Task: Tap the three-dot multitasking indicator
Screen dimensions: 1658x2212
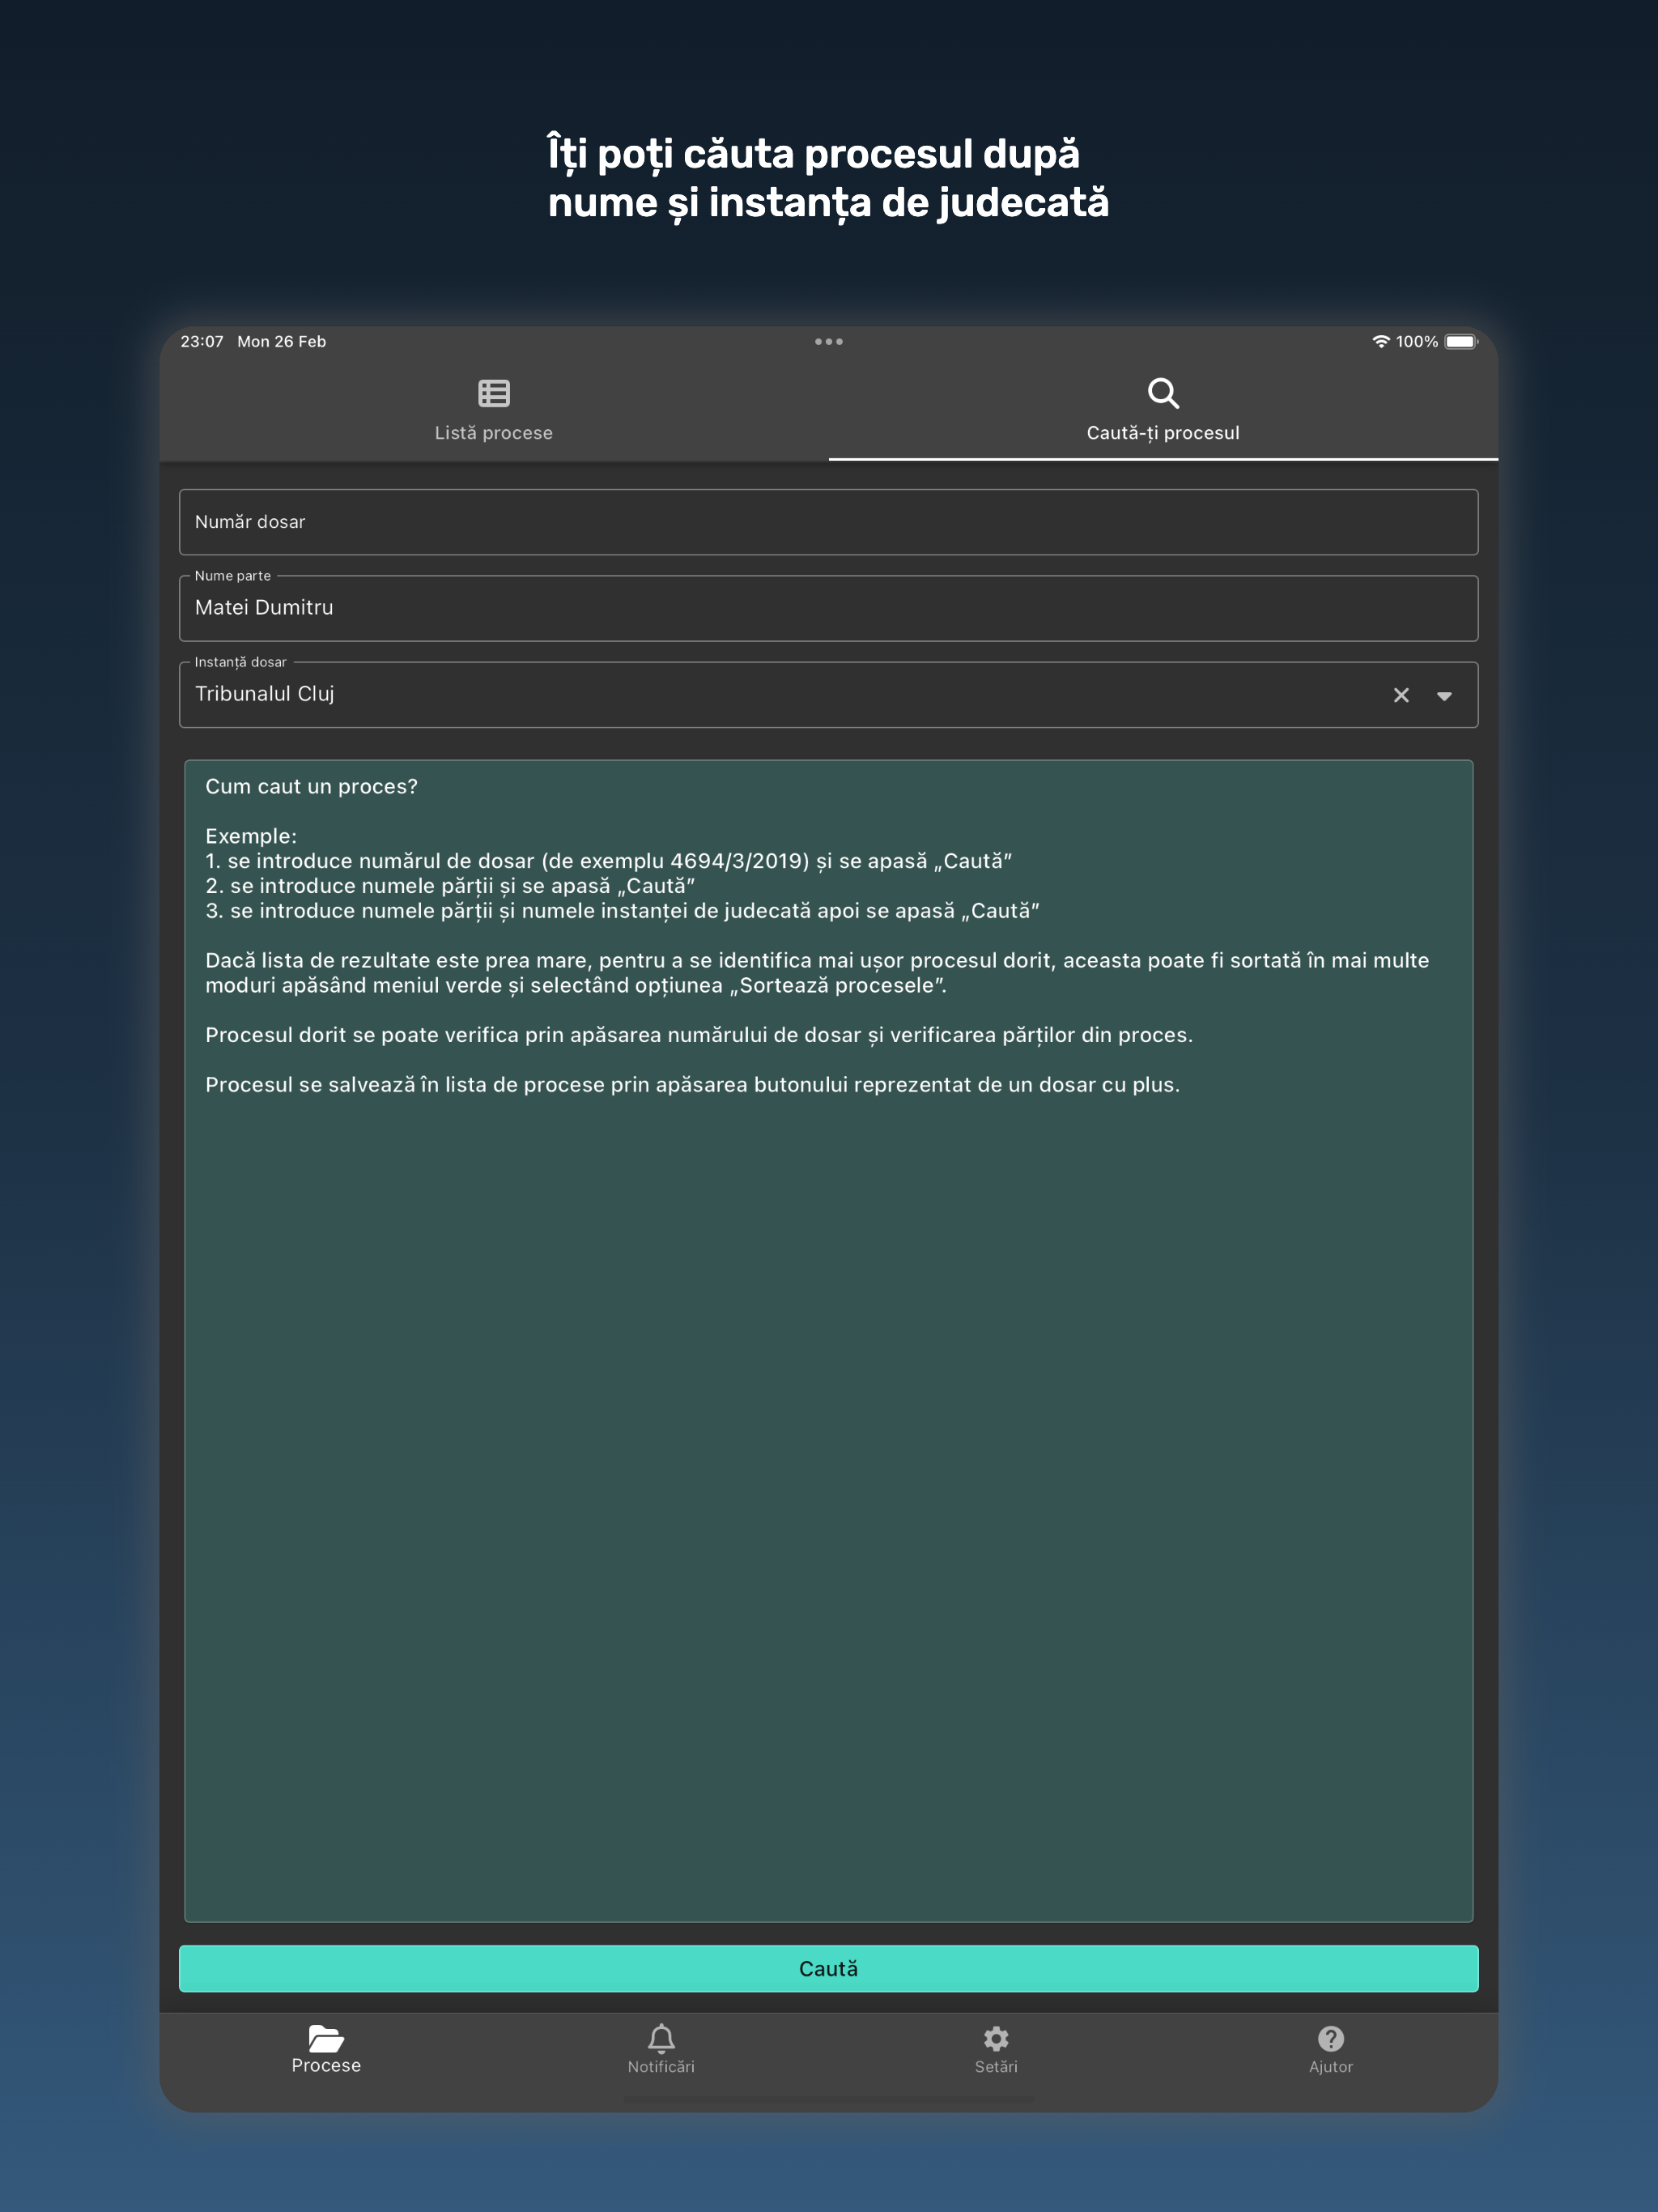Action: pos(828,342)
